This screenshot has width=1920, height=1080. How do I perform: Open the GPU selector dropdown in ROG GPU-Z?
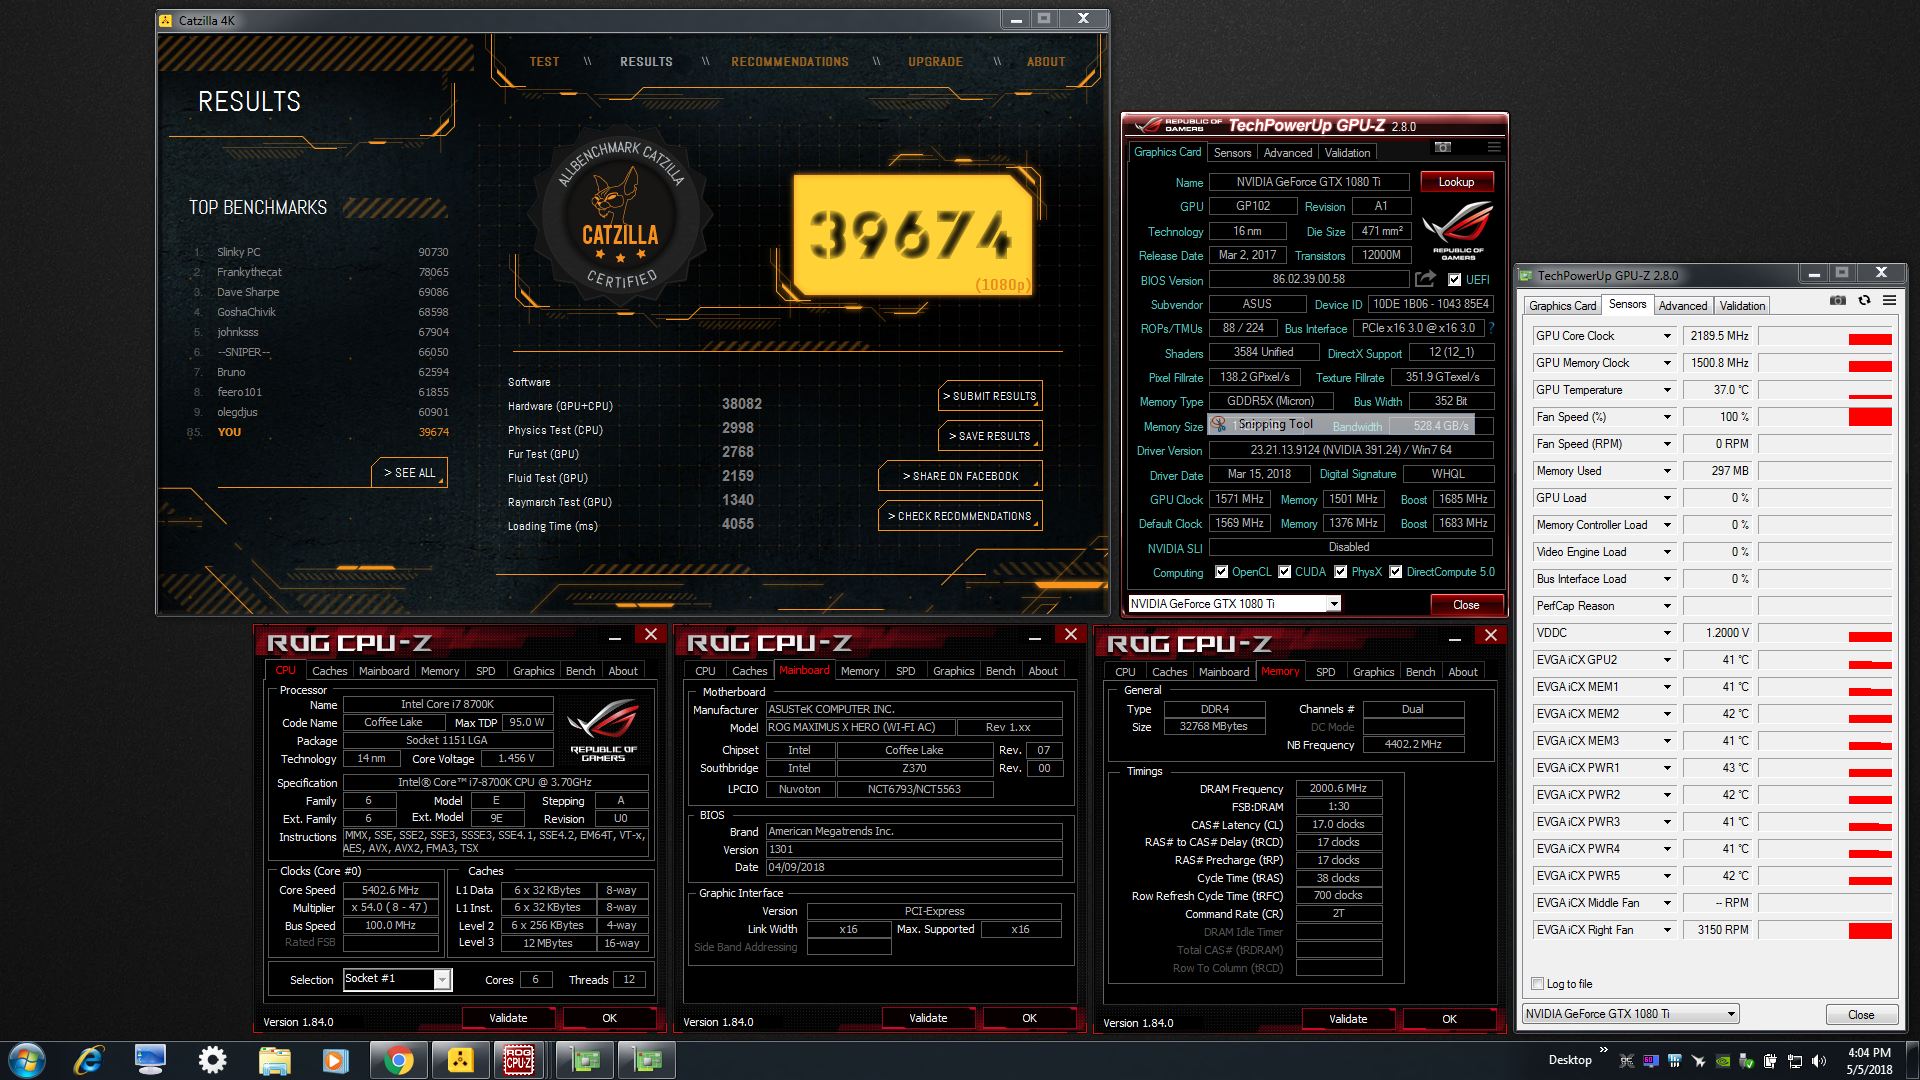1333,604
